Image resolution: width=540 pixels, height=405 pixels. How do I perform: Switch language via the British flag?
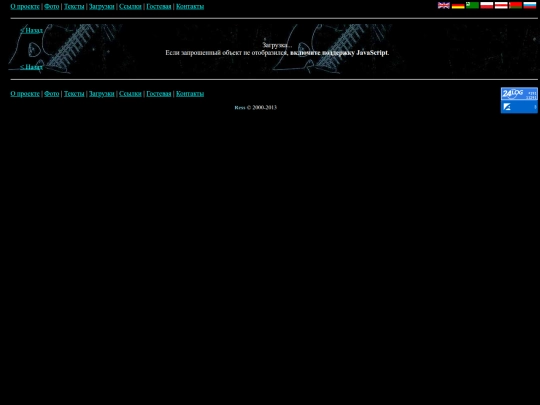click(444, 5)
